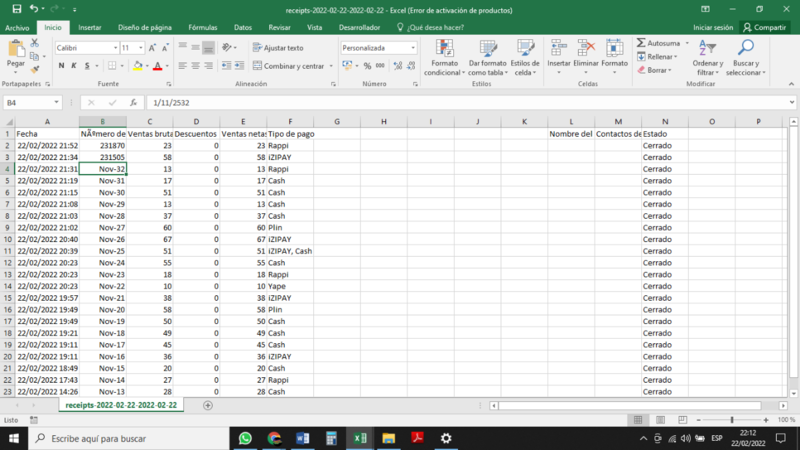The height and width of the screenshot is (450, 800).
Task: Click the Name Box showing B4
Action: (x=30, y=102)
